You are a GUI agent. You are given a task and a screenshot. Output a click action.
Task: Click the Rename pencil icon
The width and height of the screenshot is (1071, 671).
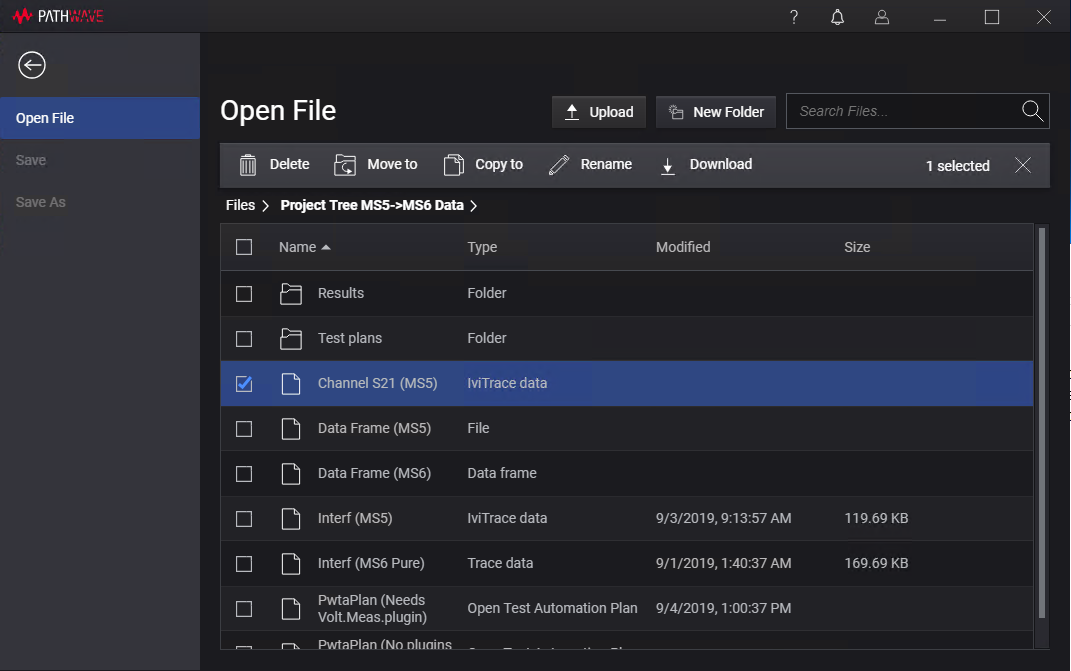pos(559,165)
